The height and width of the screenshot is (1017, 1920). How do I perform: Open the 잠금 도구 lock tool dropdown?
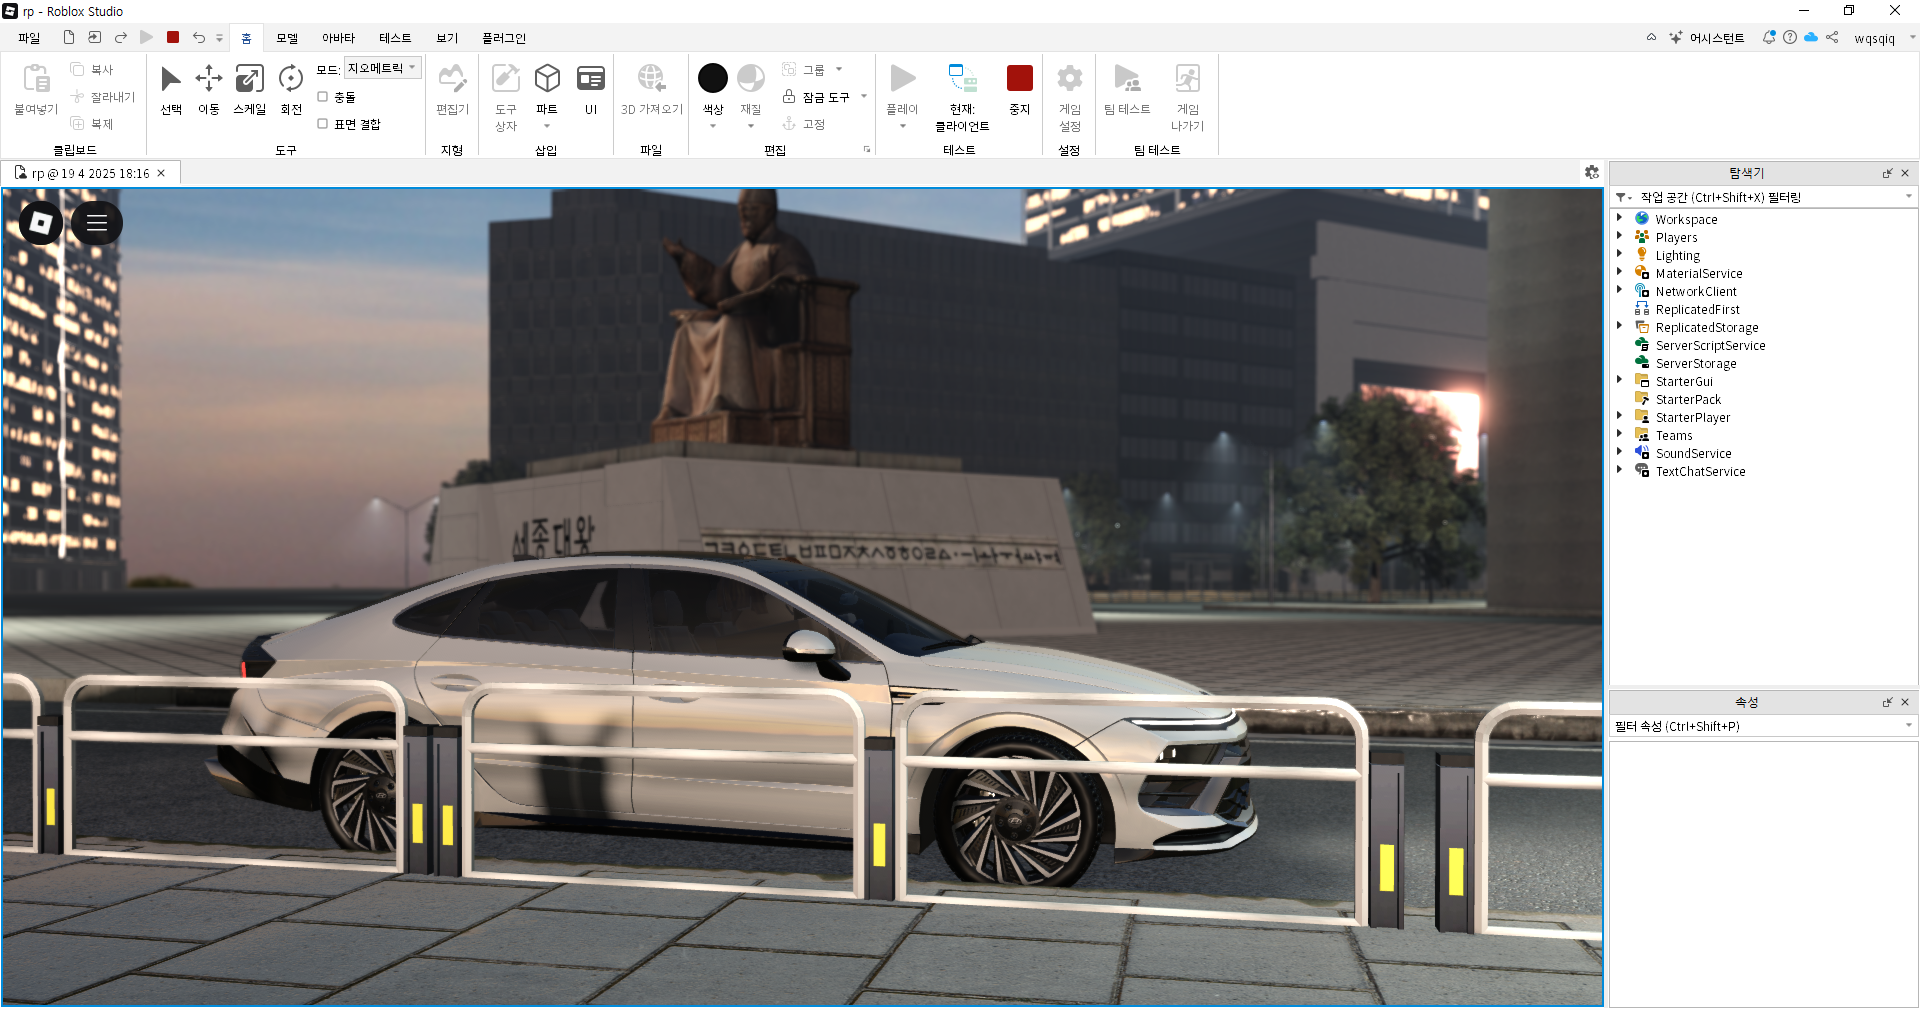pos(864,97)
